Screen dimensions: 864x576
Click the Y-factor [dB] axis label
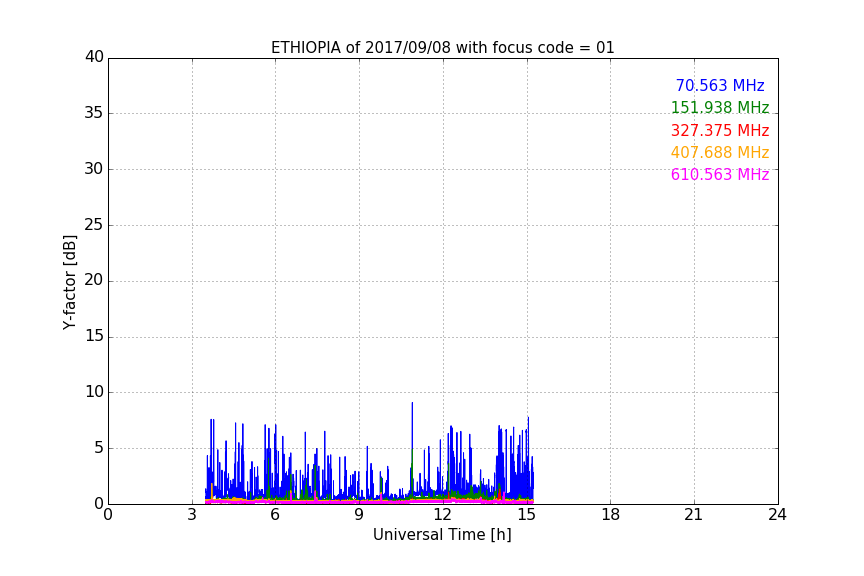pos(69,282)
